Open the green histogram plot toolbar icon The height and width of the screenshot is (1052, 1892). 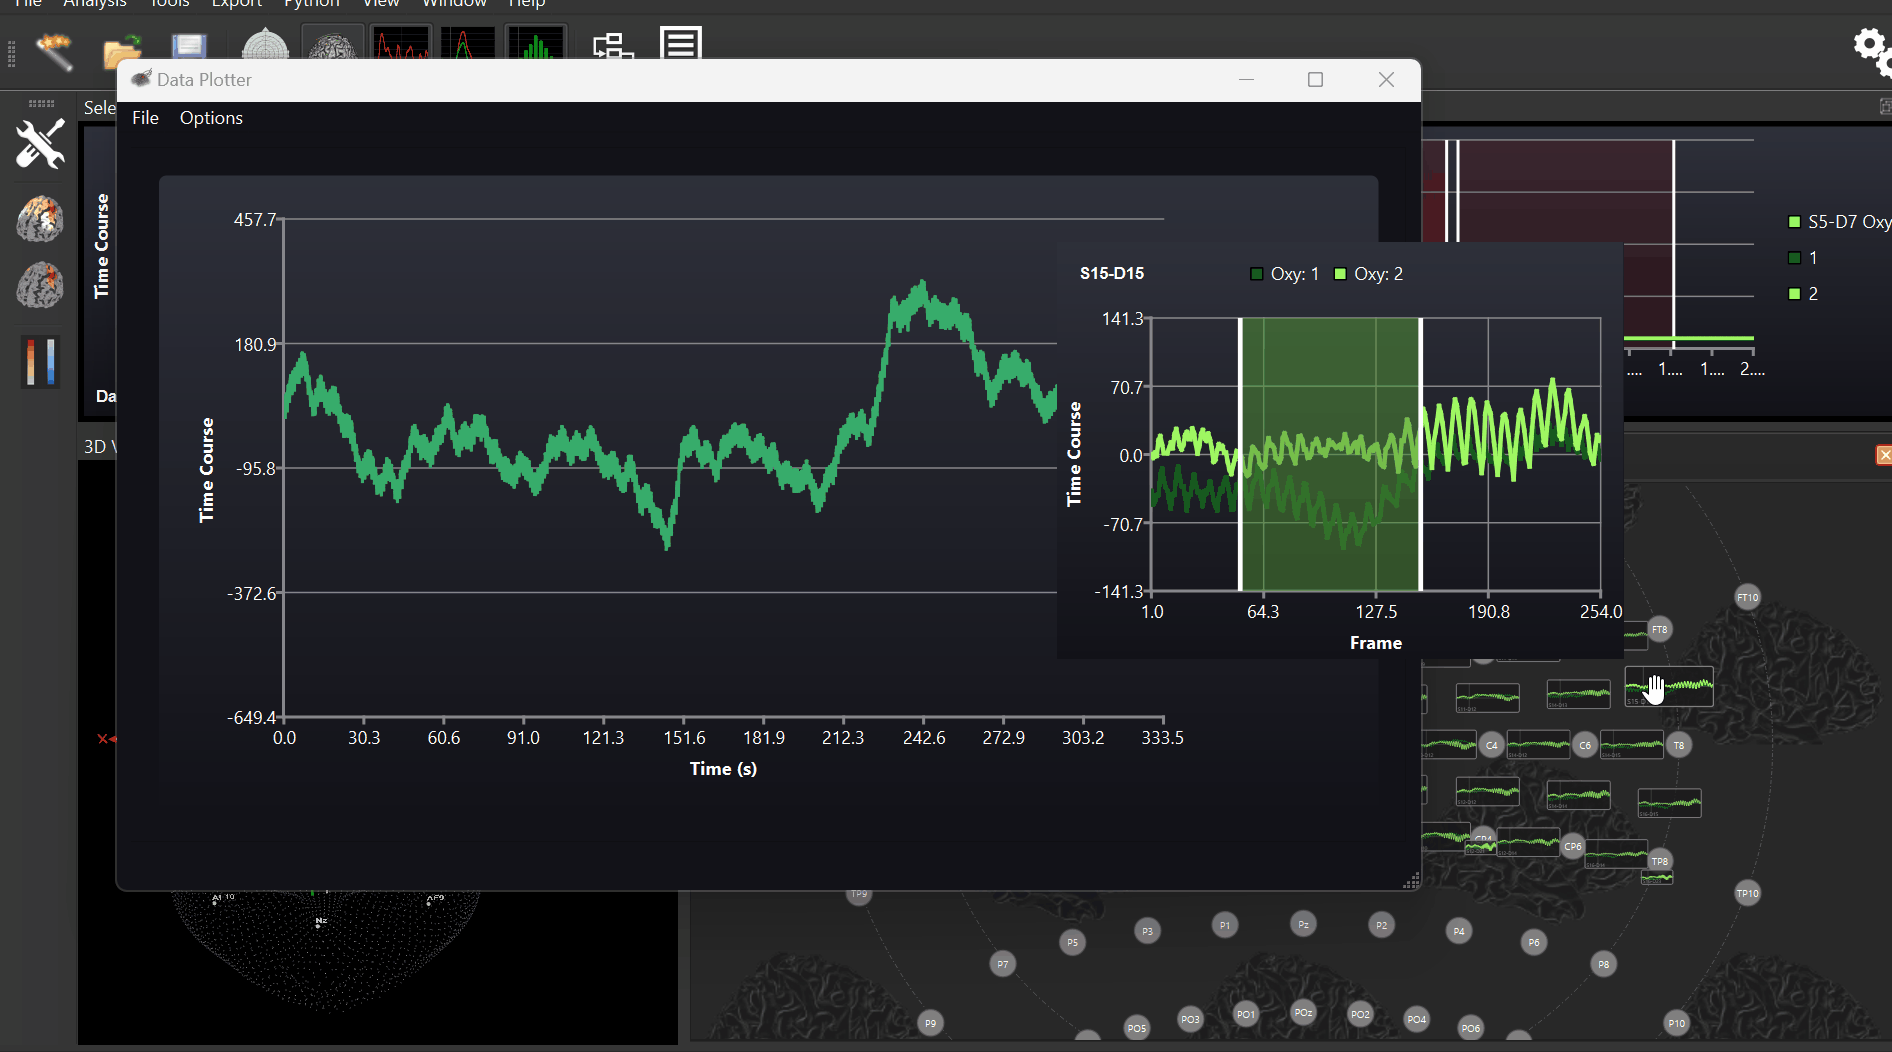(x=536, y=44)
